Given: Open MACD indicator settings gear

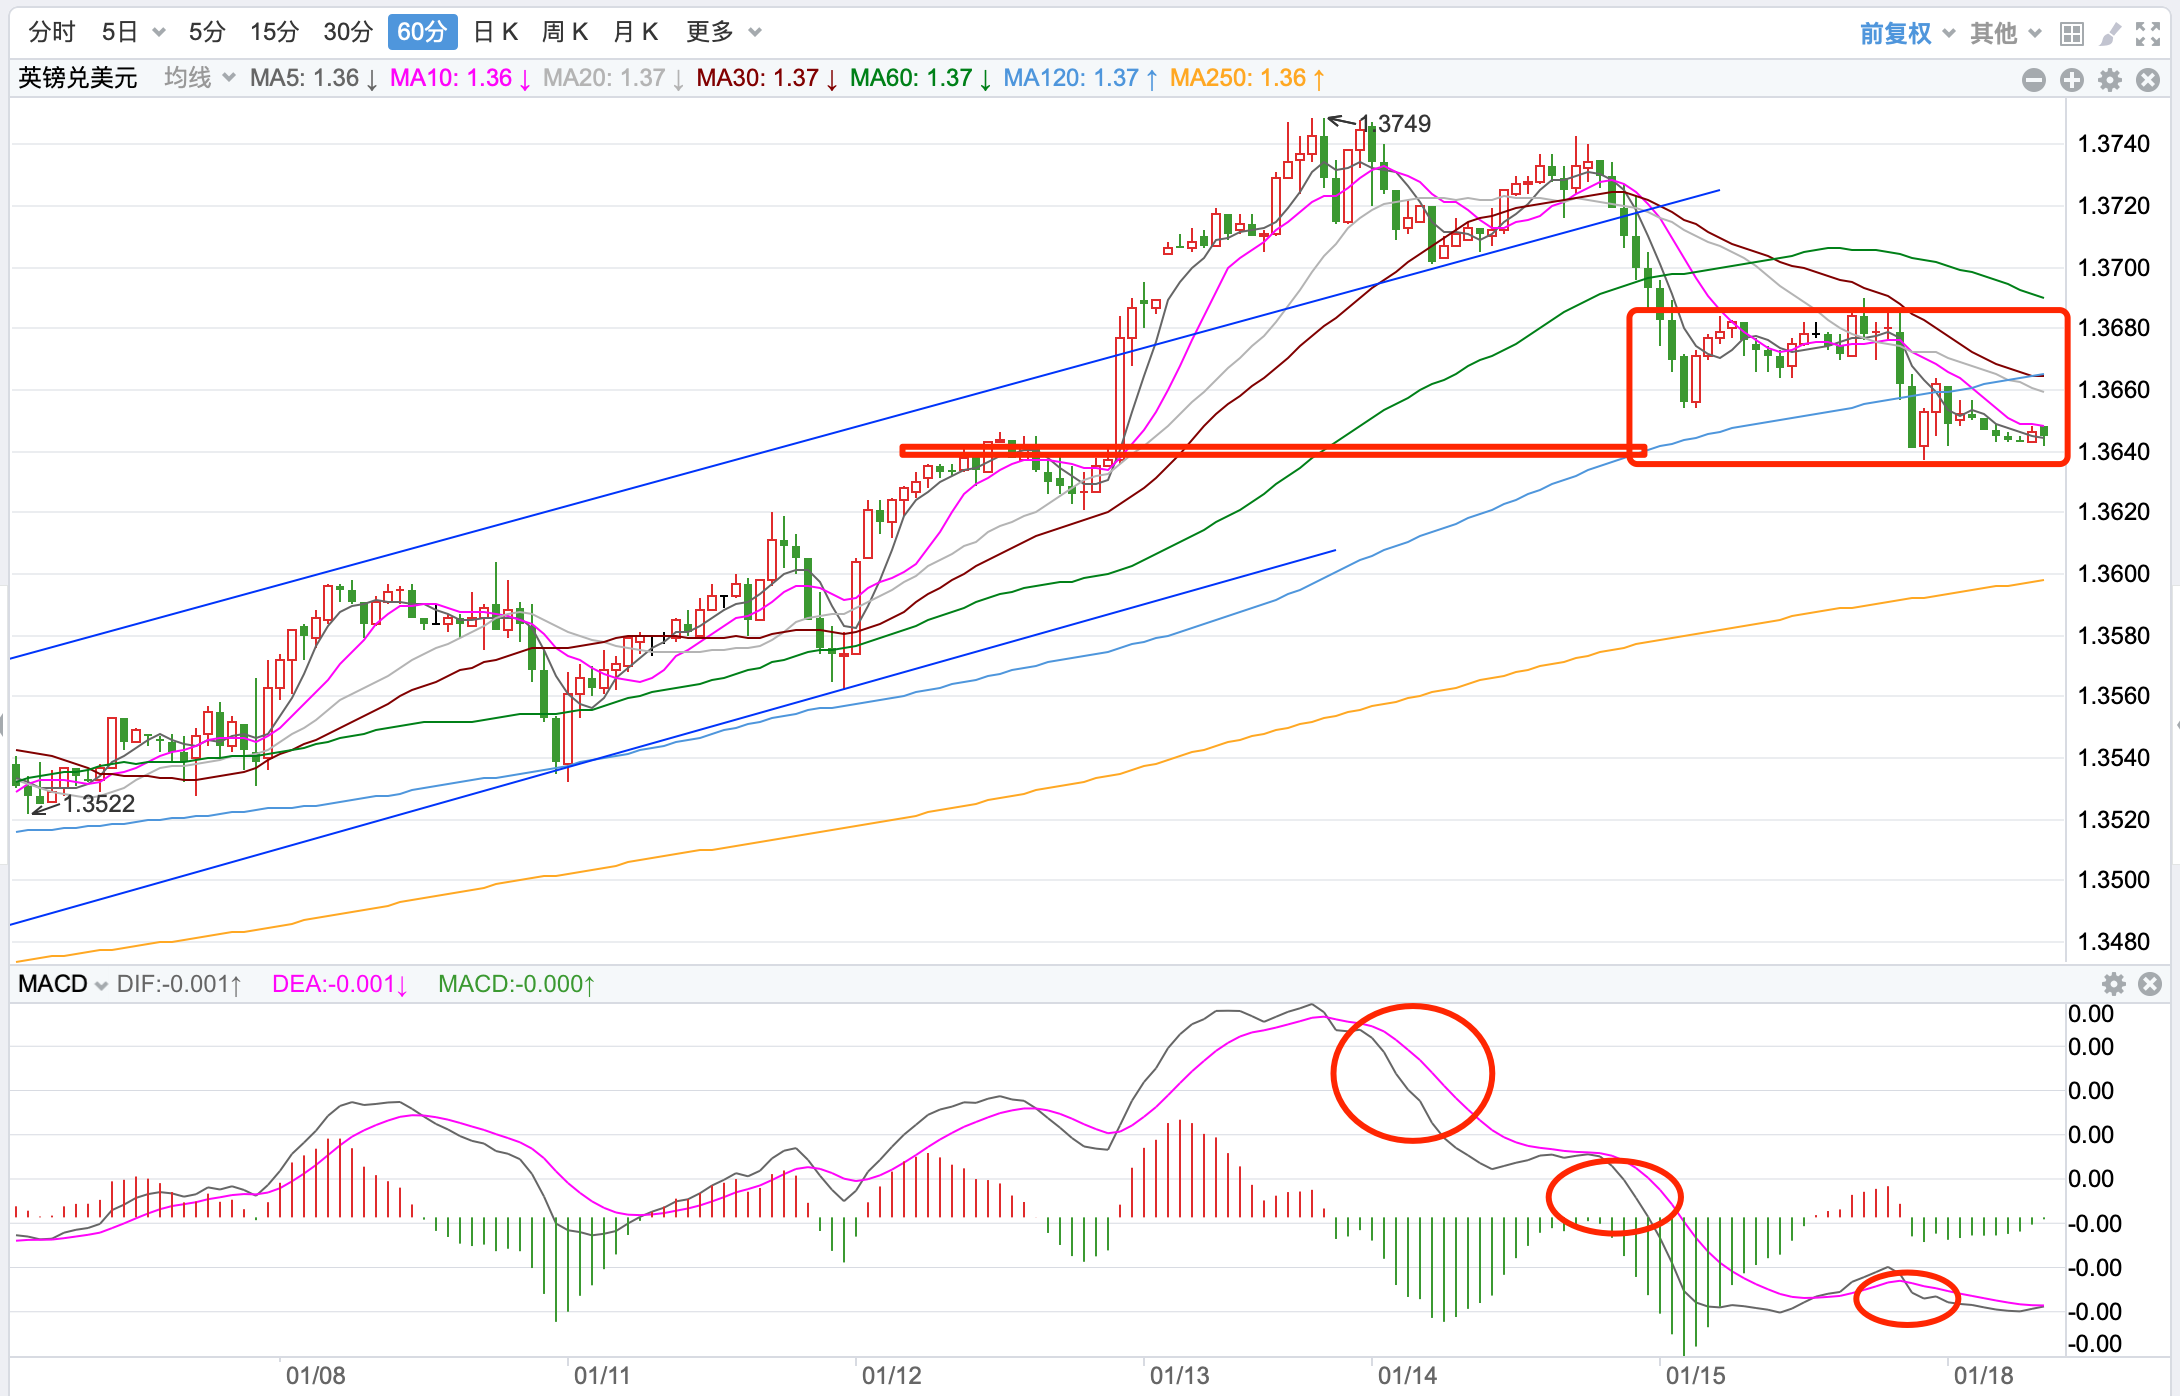Looking at the screenshot, I should tap(2114, 984).
